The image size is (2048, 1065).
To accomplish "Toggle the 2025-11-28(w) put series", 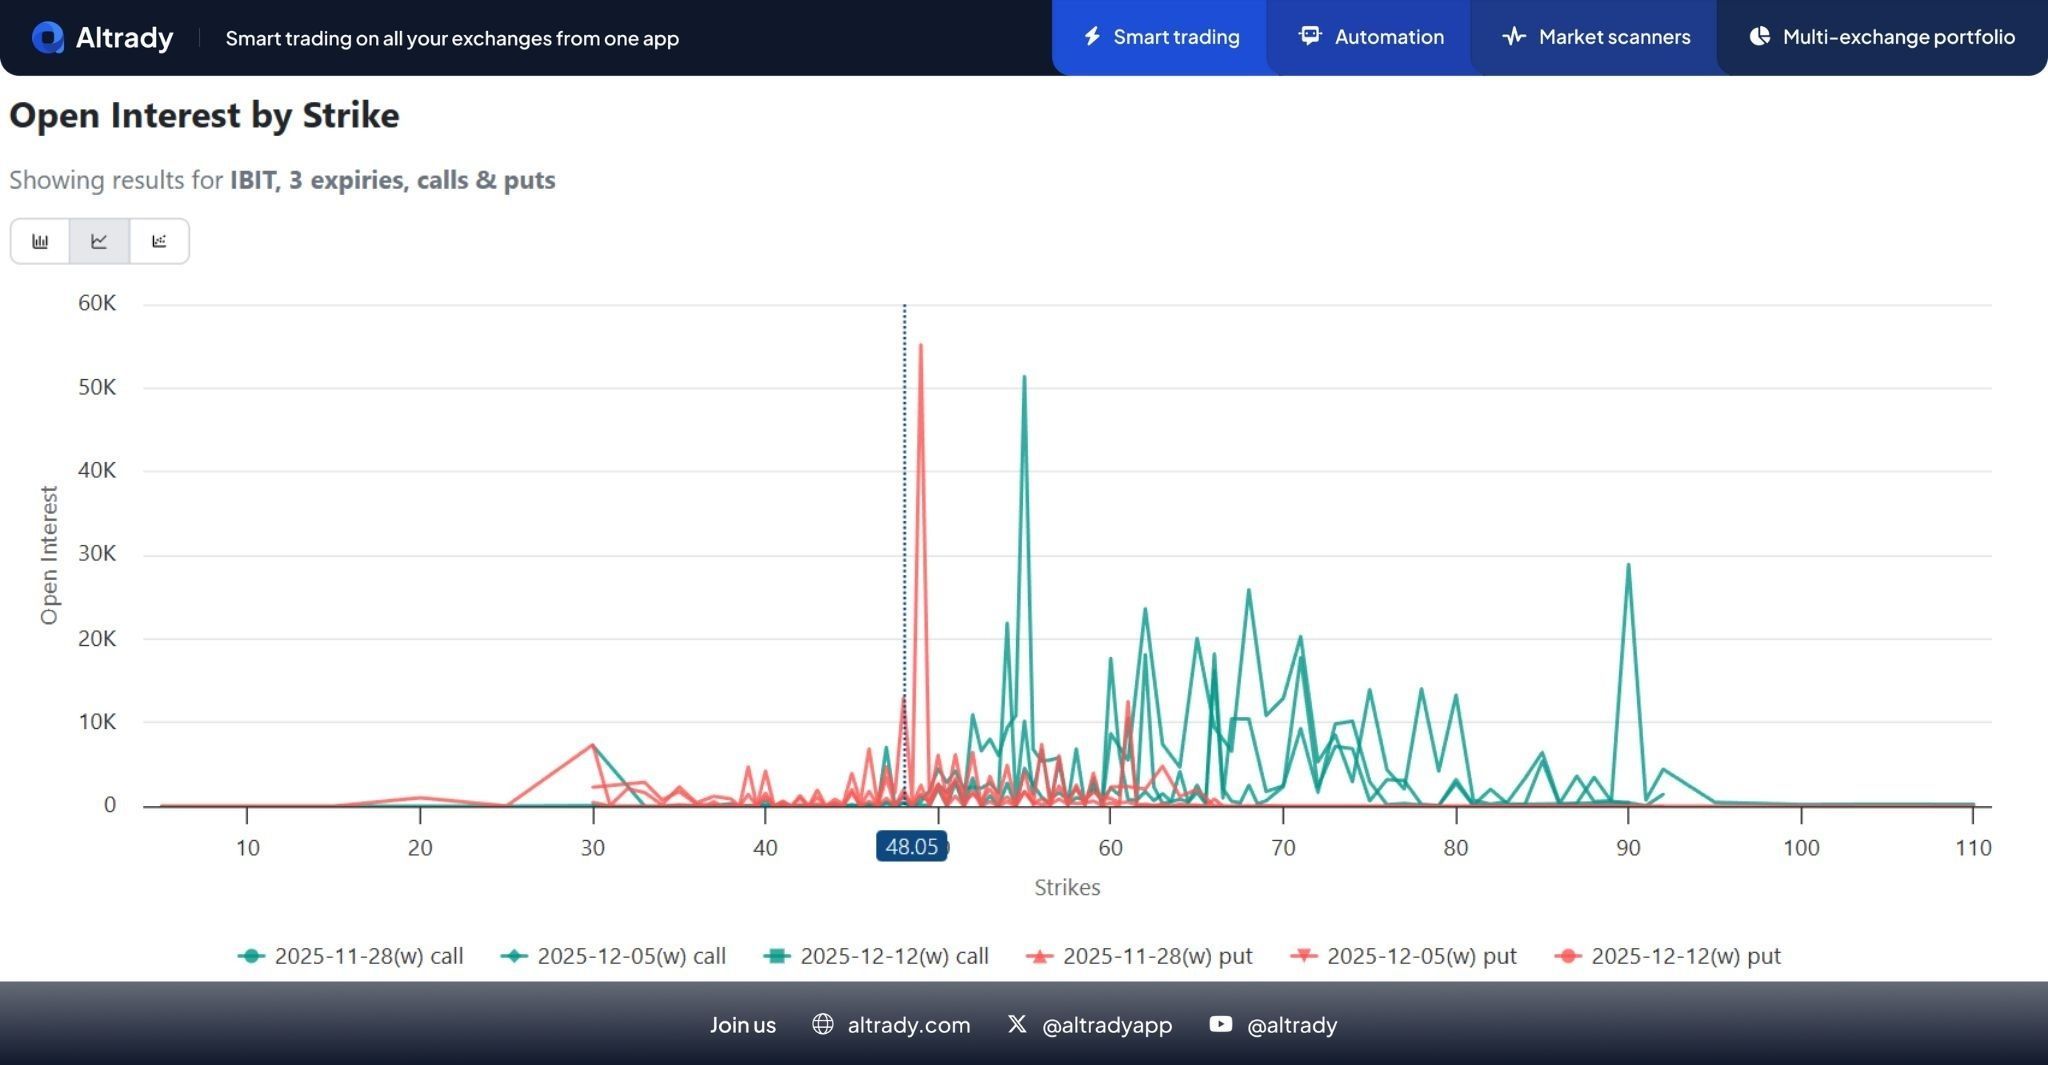I will (x=1140, y=956).
